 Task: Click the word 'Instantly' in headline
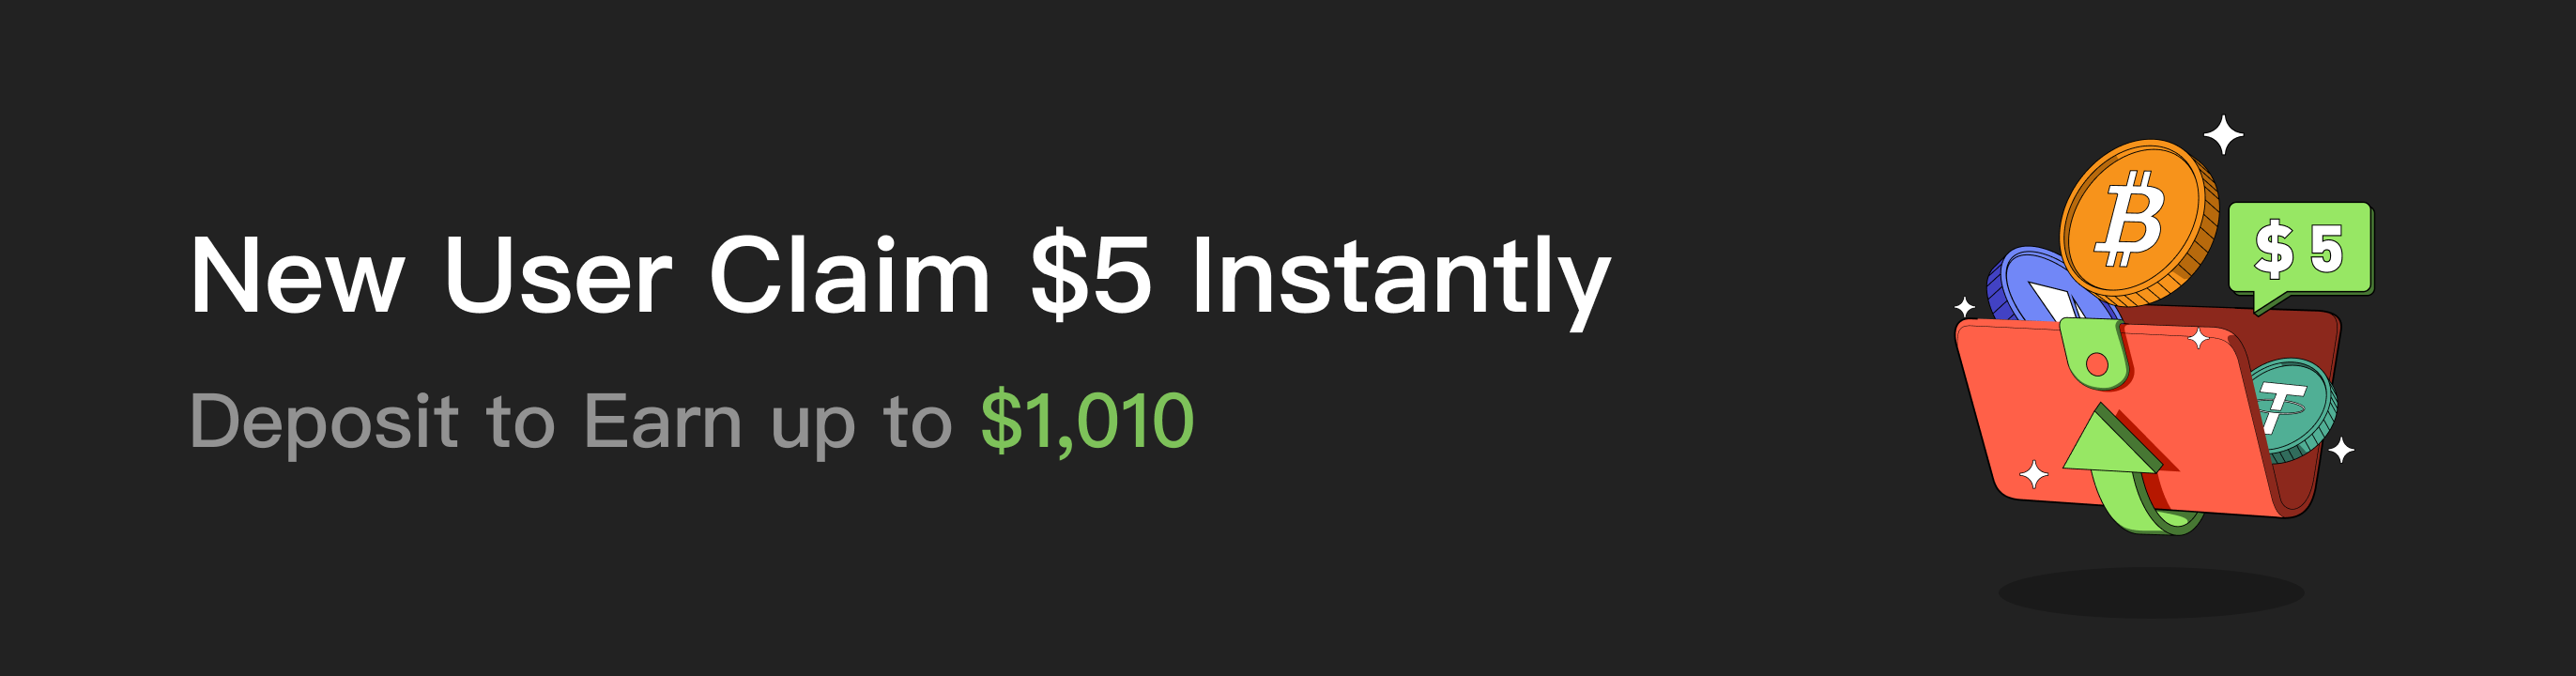[x=1401, y=280]
